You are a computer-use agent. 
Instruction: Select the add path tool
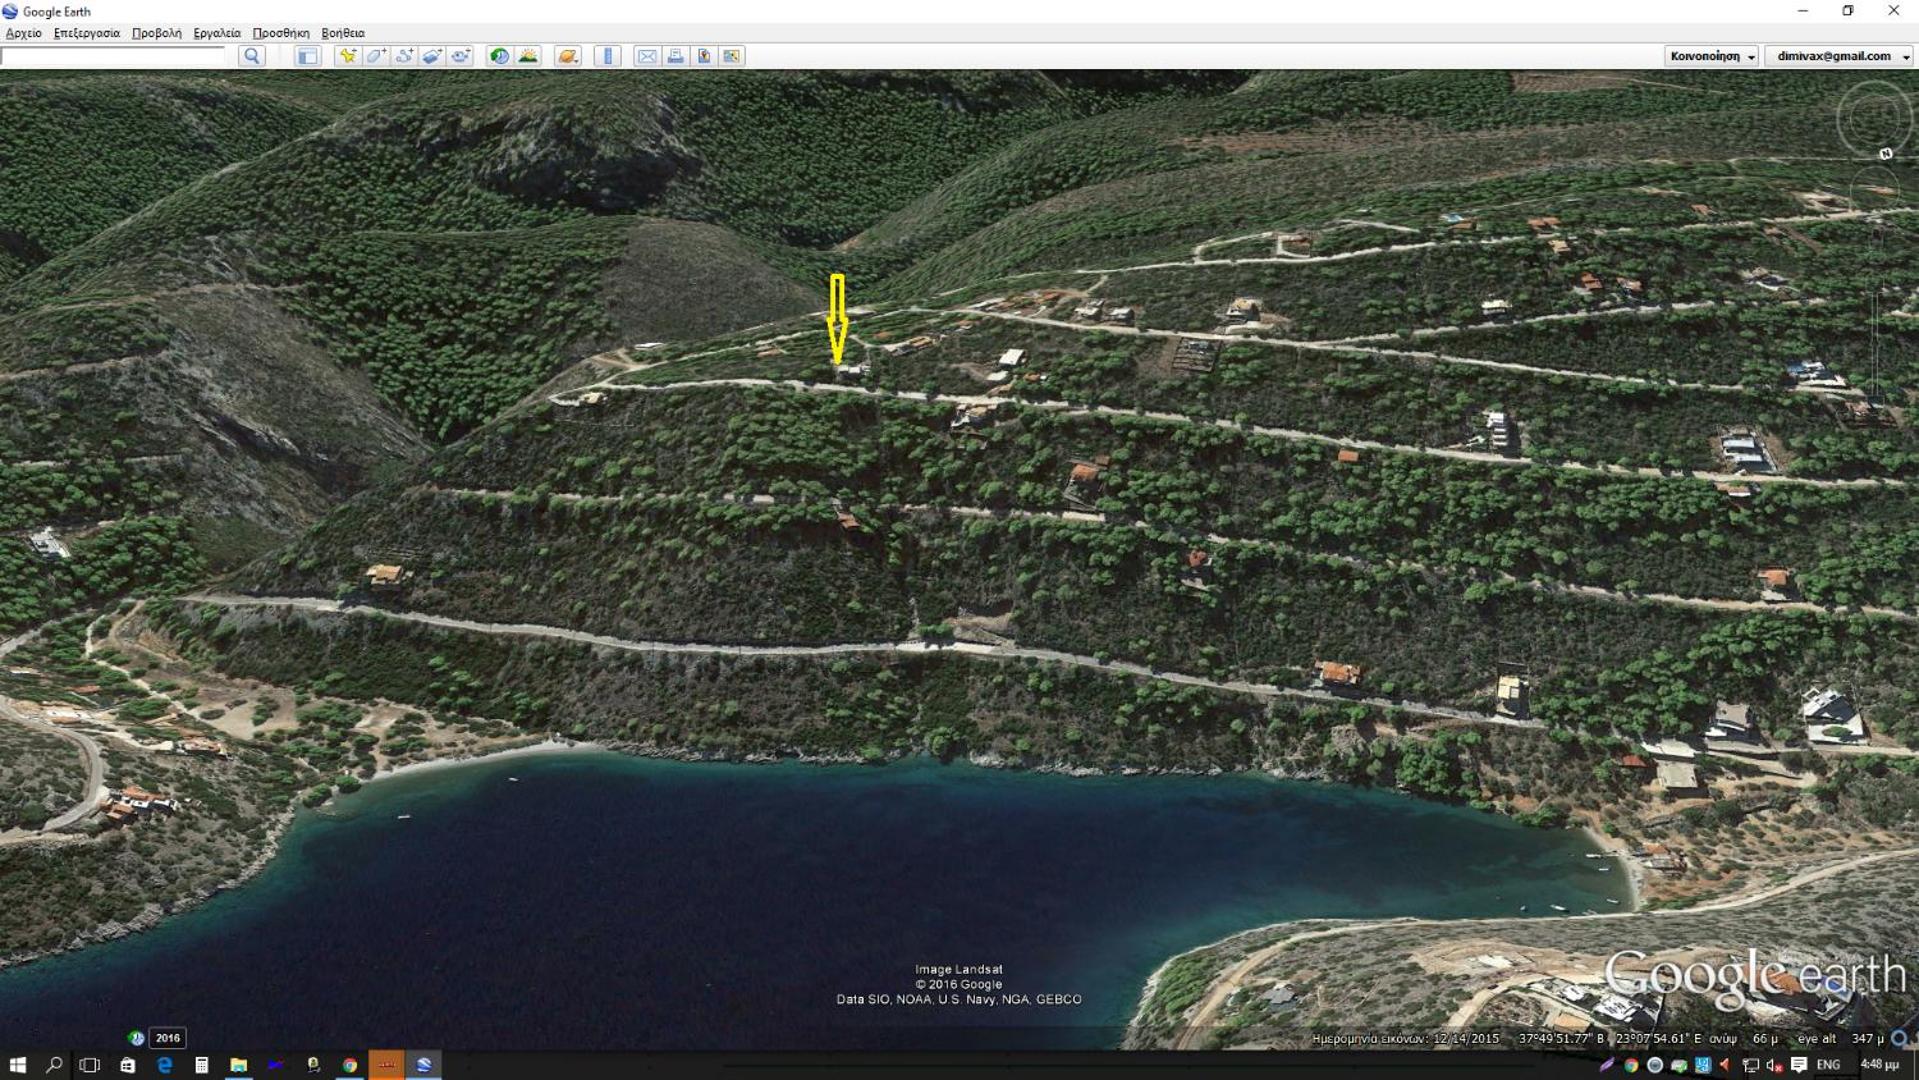click(x=404, y=56)
